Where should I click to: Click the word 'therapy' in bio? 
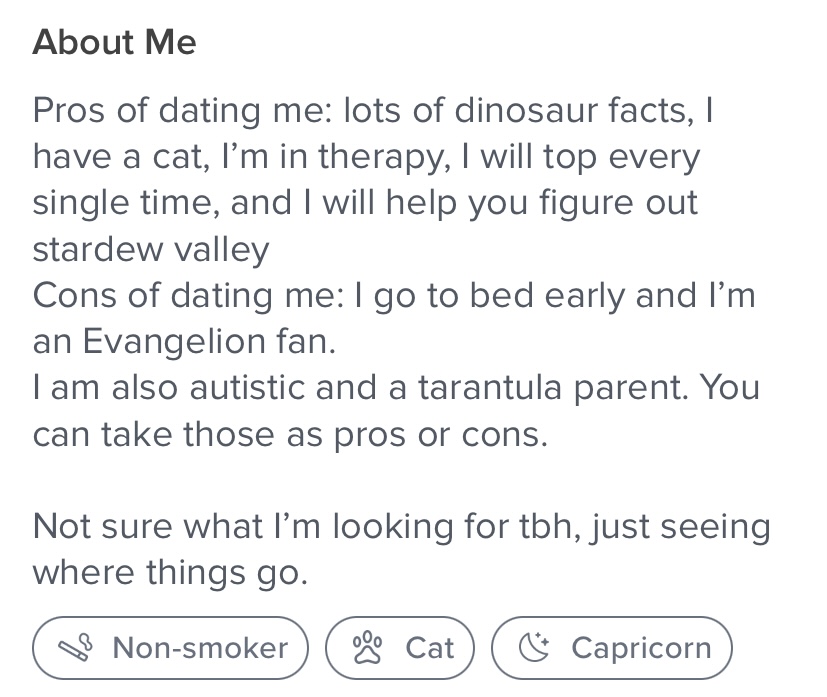point(384,157)
